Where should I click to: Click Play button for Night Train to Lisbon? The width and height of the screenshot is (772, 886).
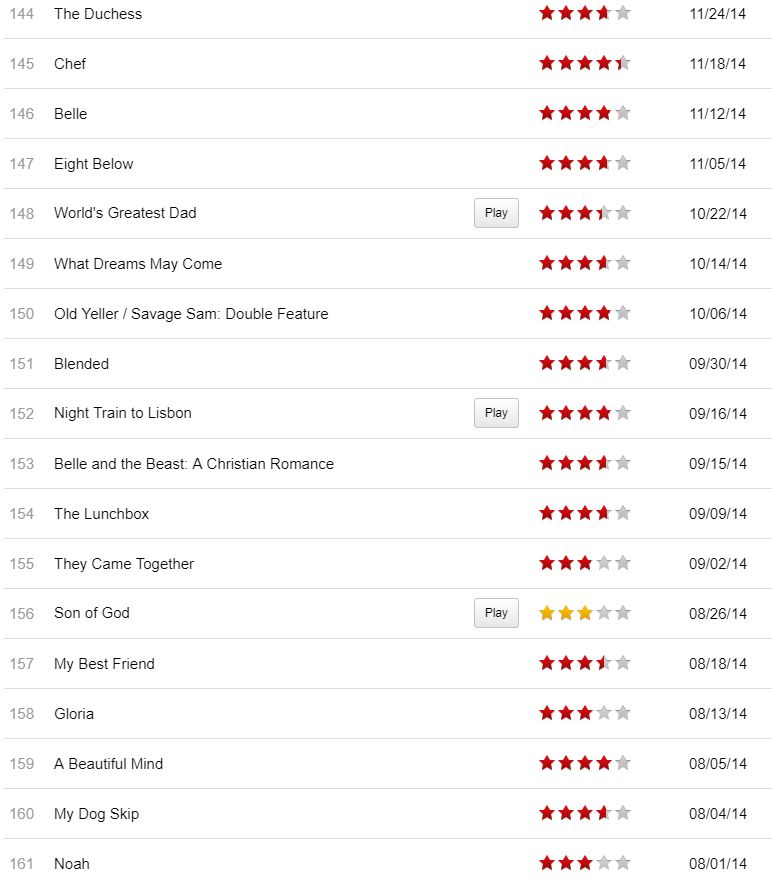click(x=496, y=413)
